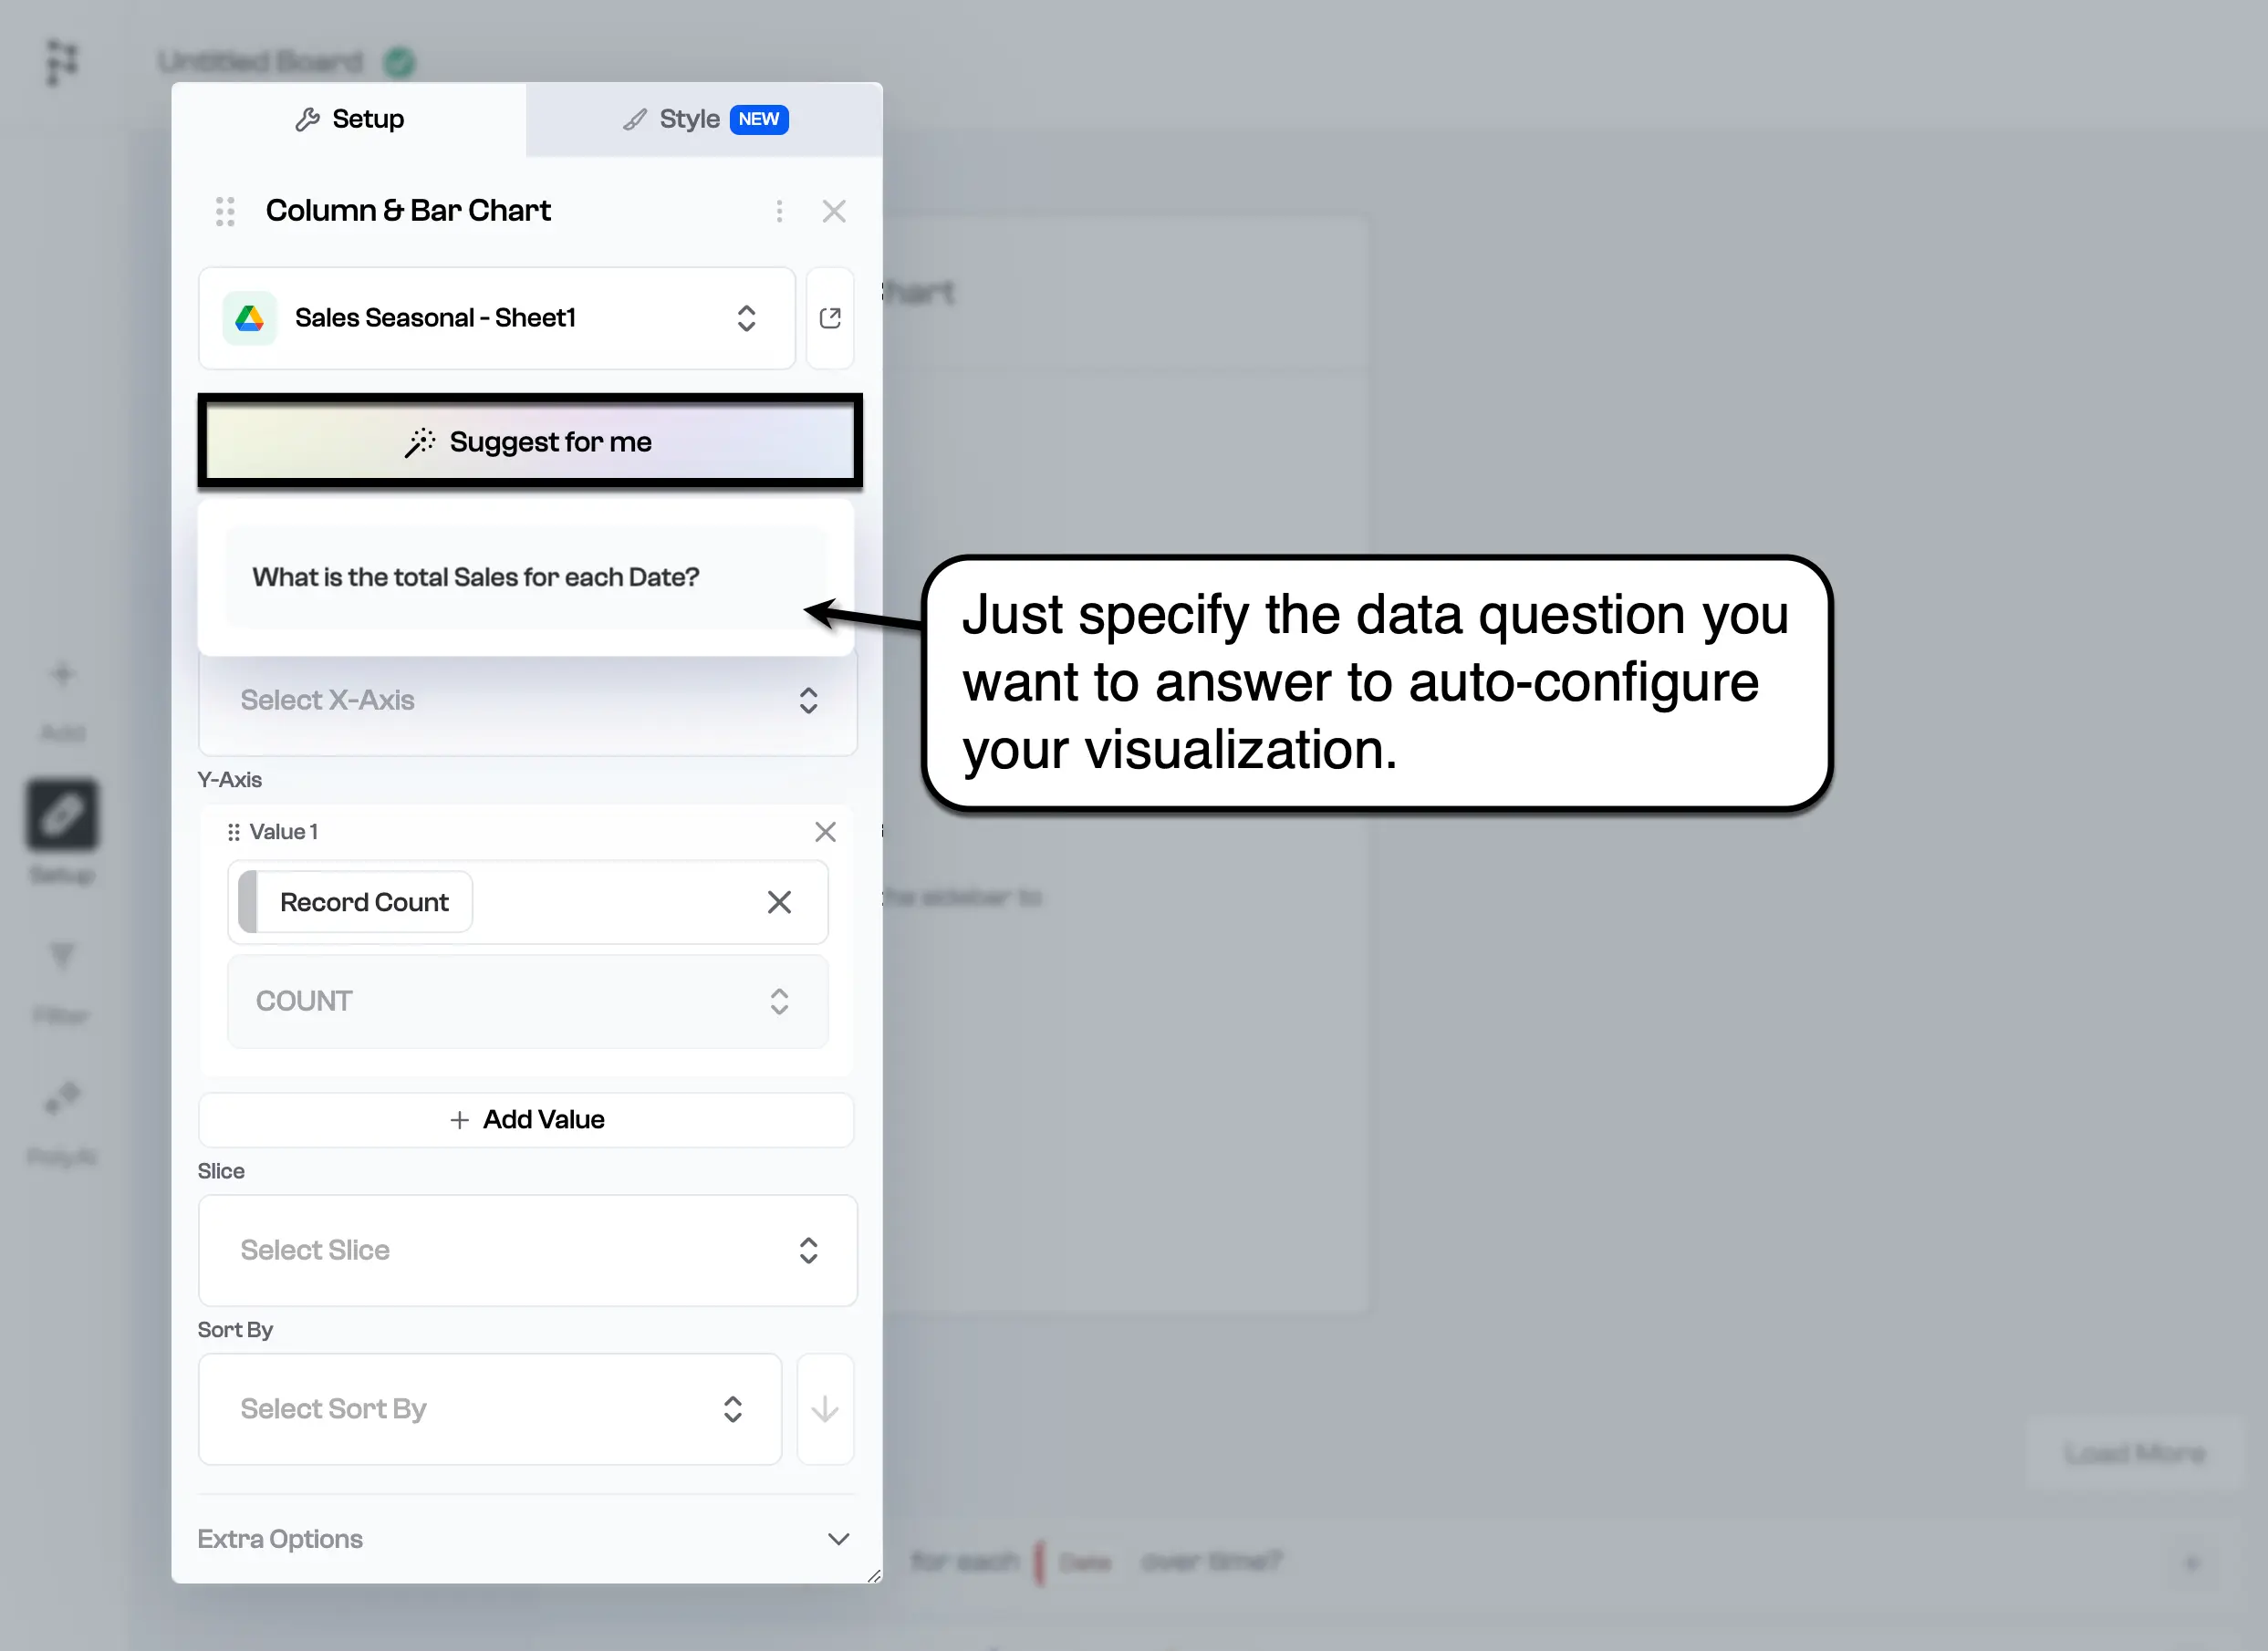Switch to the Setup tab

349,119
